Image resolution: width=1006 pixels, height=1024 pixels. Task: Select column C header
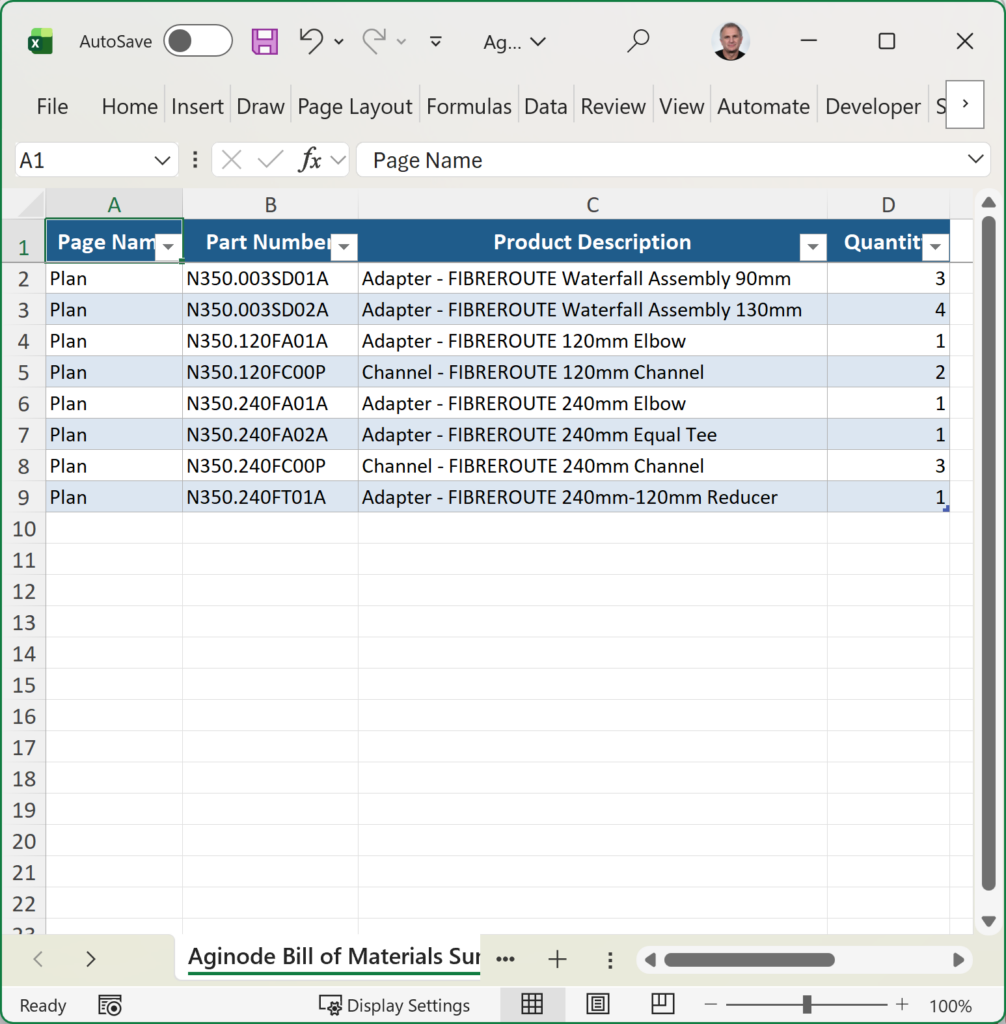click(592, 204)
